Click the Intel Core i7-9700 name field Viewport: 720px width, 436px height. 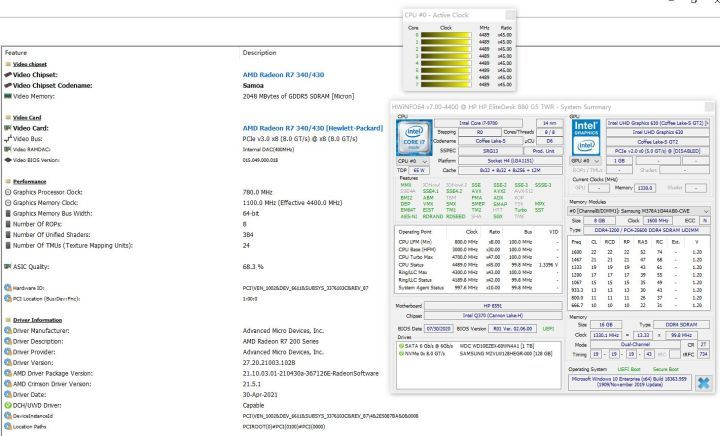point(478,123)
